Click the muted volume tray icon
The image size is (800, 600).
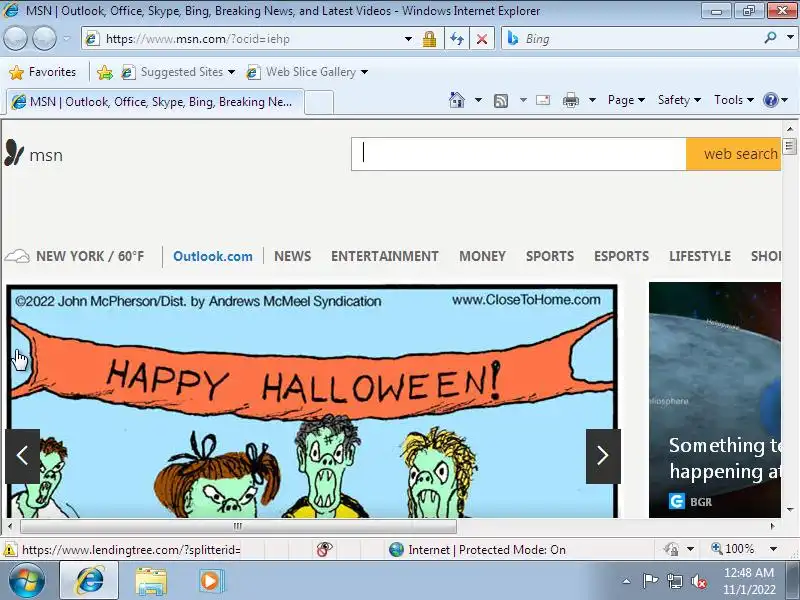point(698,581)
